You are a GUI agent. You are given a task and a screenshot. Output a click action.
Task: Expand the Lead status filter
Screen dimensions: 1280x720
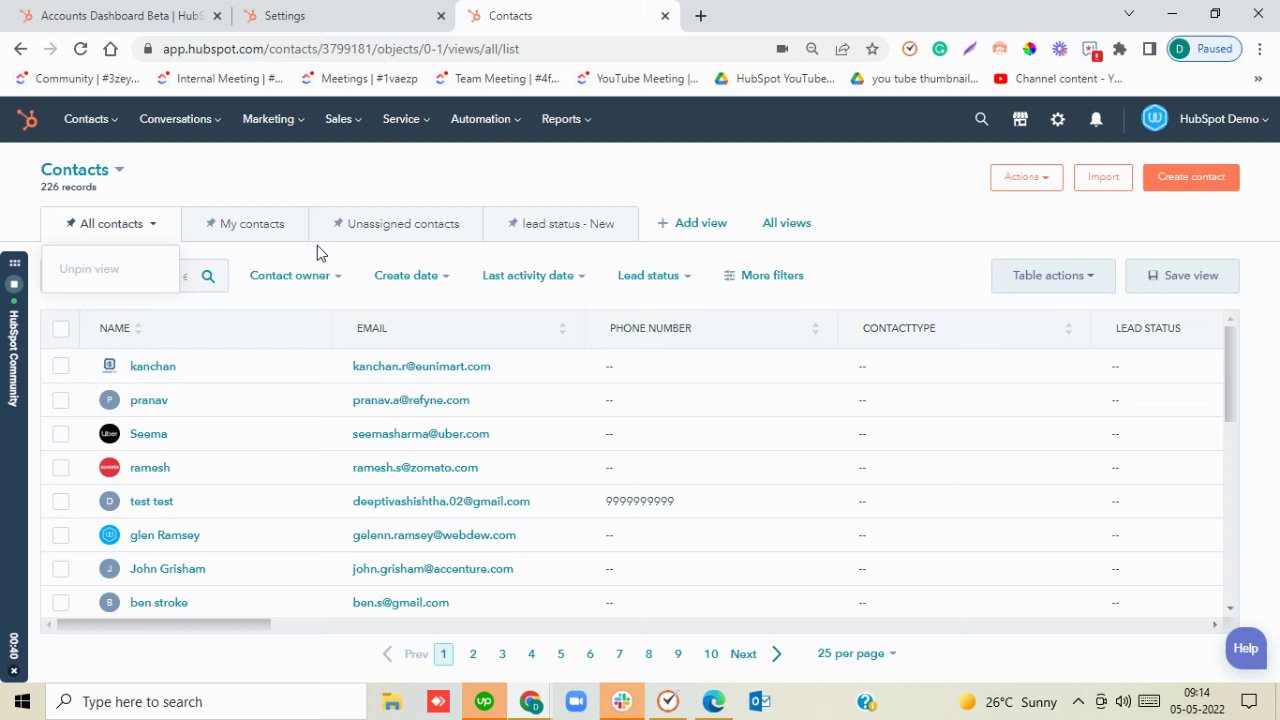coord(655,276)
